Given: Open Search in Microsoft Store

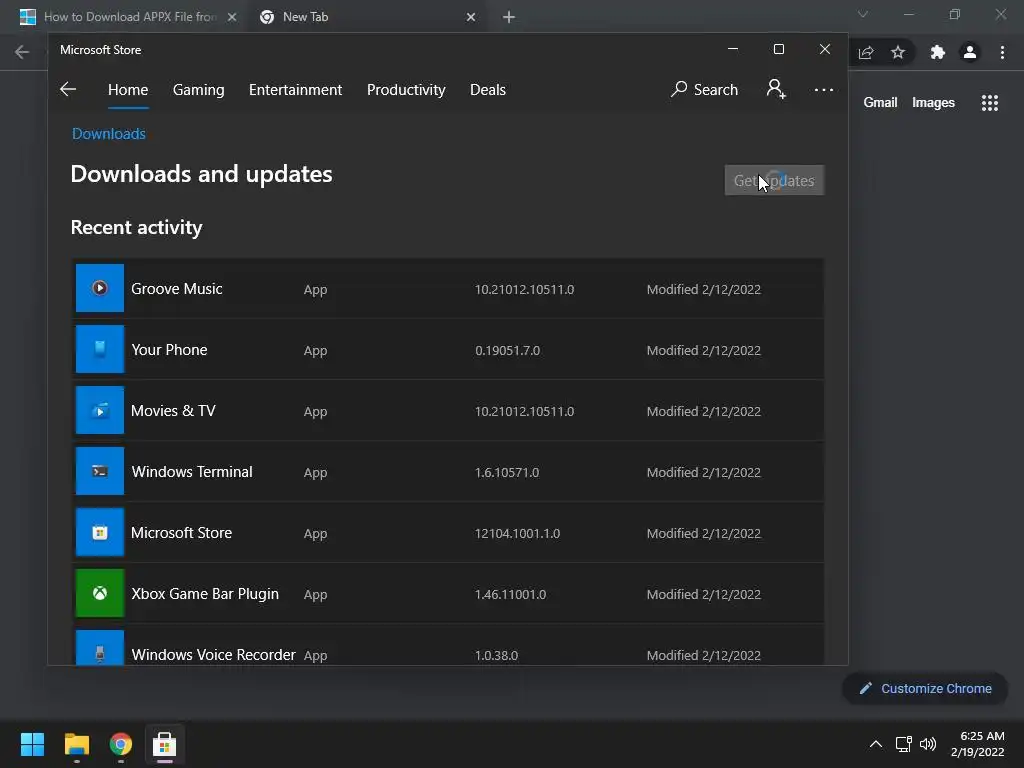Looking at the screenshot, I should click(704, 89).
